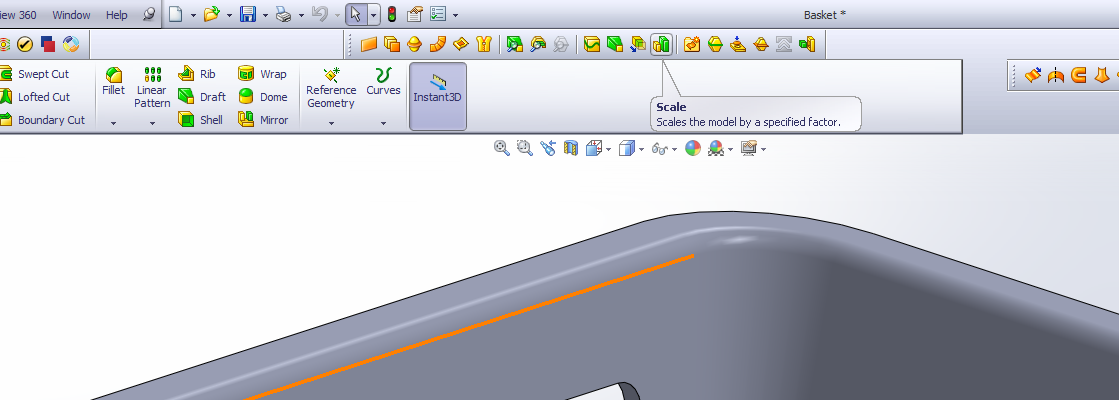This screenshot has height=400, width=1119.
Task: Click the Offset Surface icon
Action: point(392,45)
